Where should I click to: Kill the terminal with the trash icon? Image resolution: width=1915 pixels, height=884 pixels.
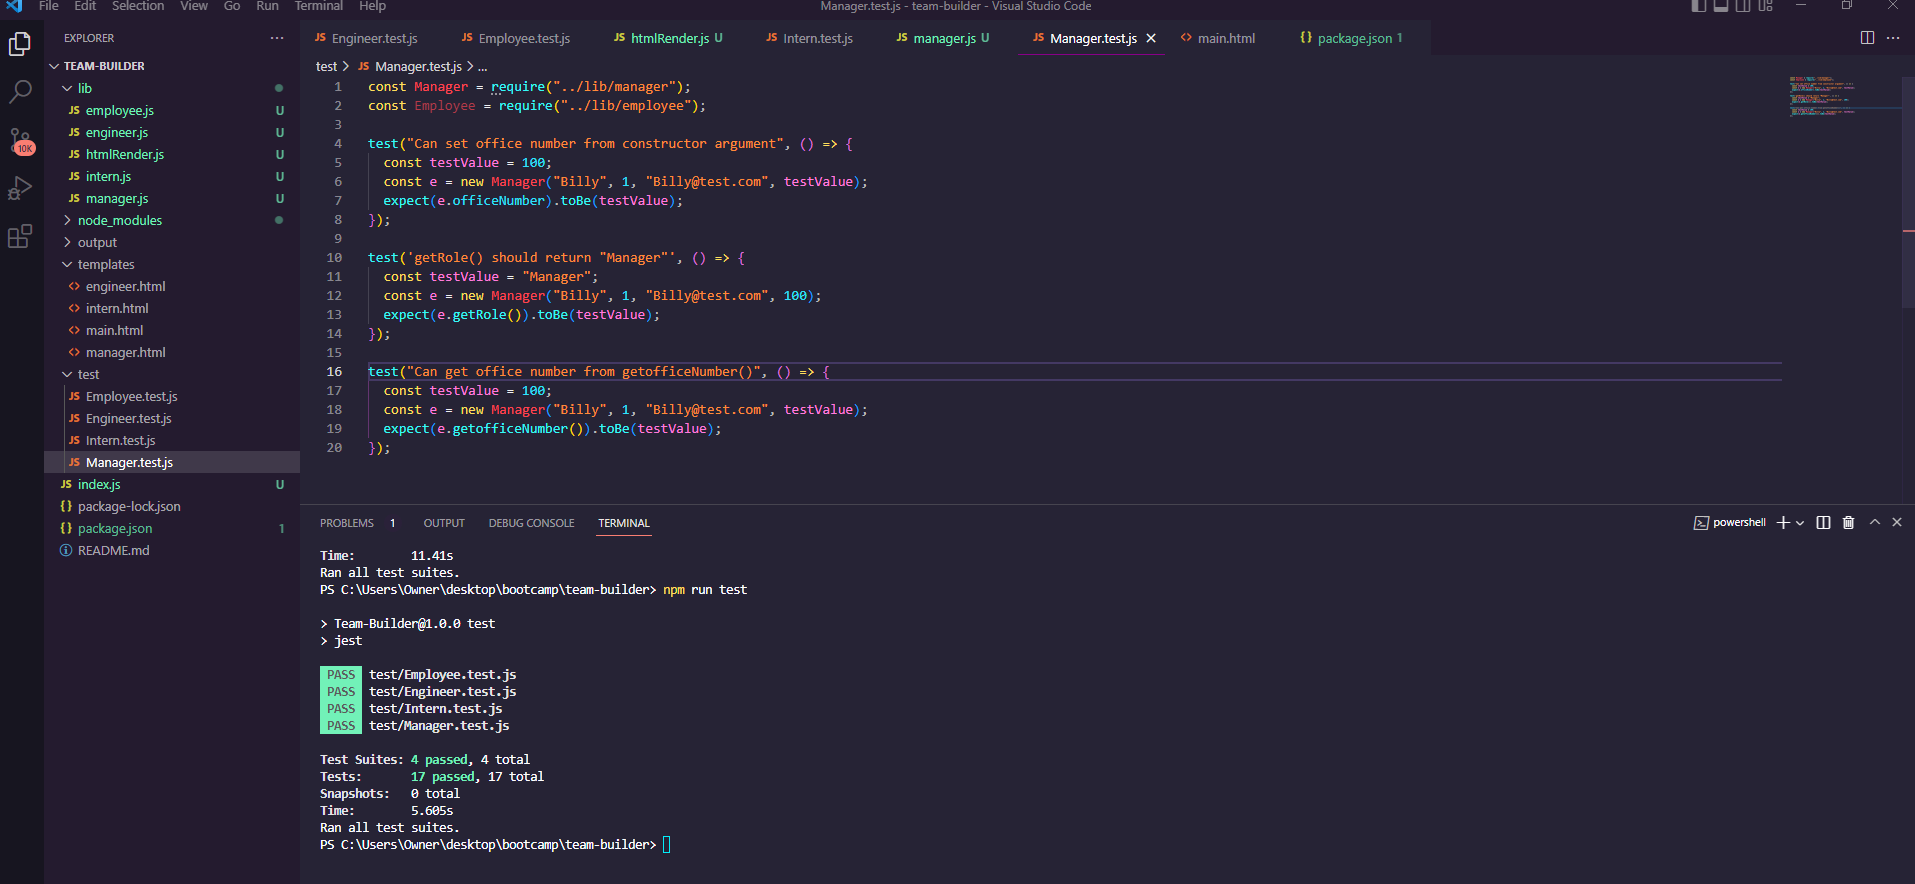pos(1848,523)
